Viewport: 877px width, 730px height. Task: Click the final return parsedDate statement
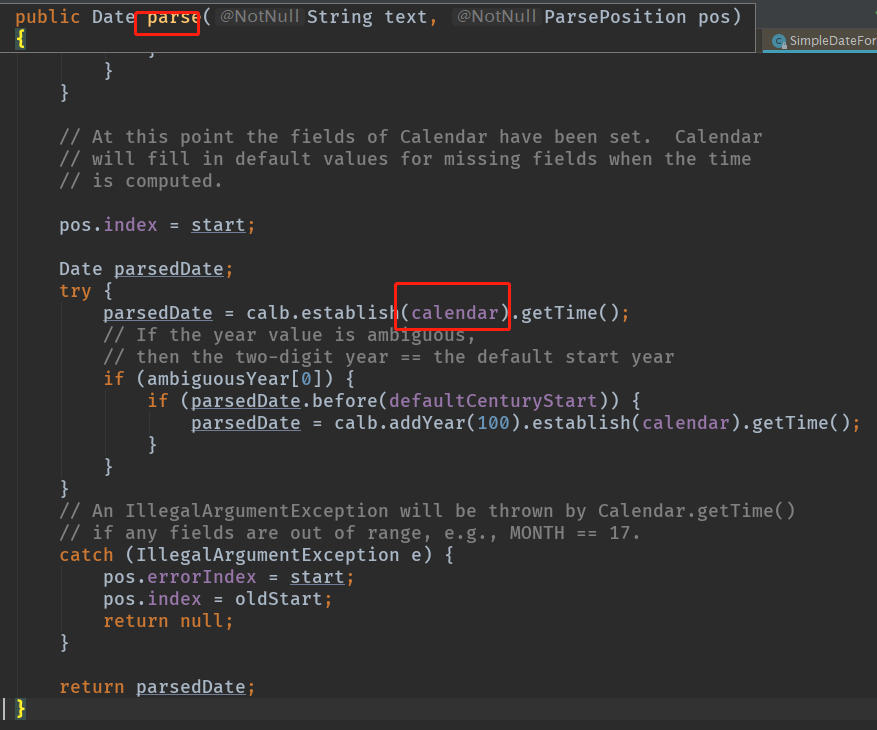click(155, 686)
